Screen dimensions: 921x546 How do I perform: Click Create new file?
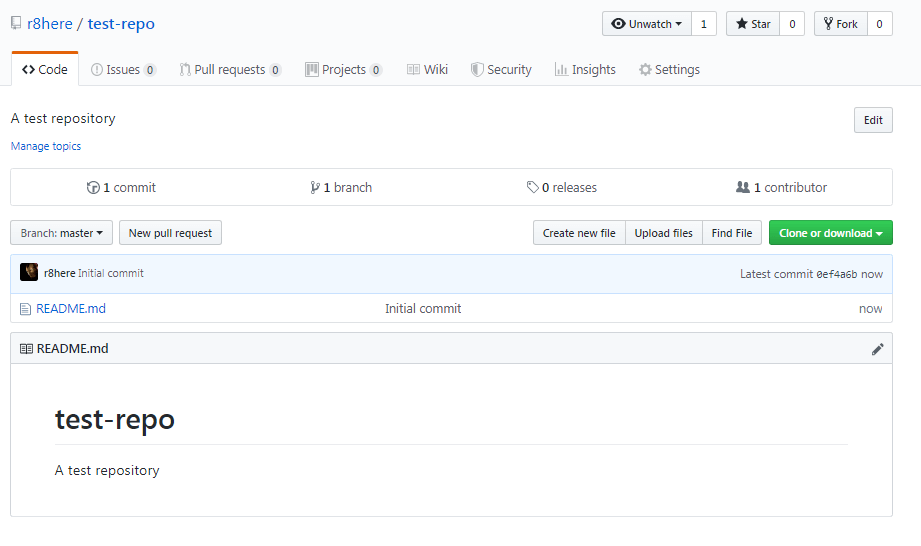click(579, 233)
